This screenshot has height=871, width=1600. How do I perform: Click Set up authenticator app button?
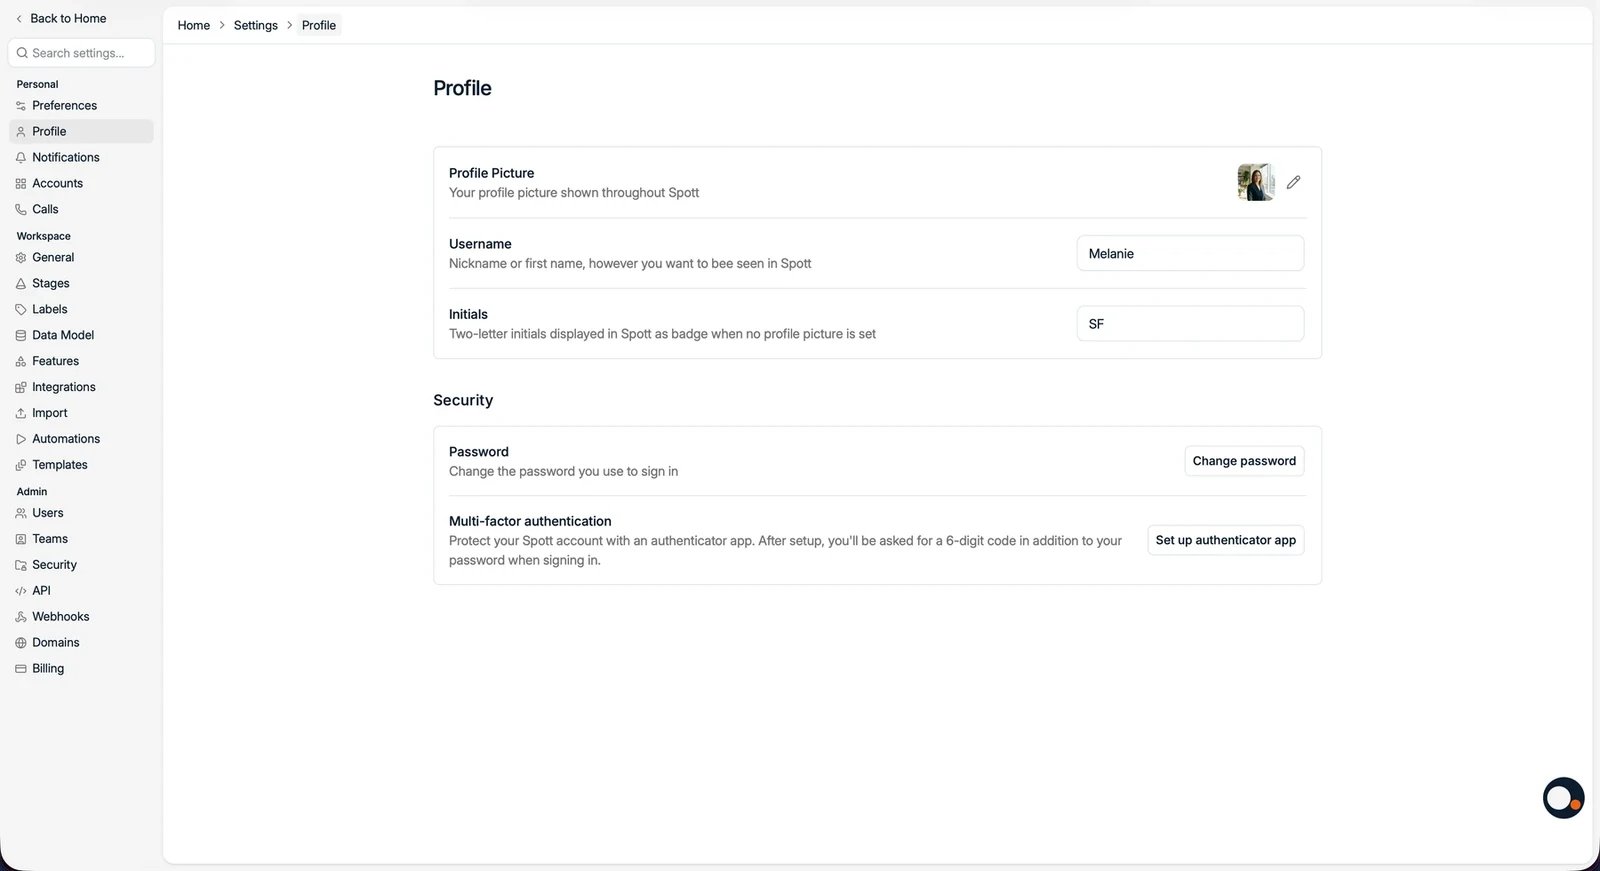click(1226, 540)
